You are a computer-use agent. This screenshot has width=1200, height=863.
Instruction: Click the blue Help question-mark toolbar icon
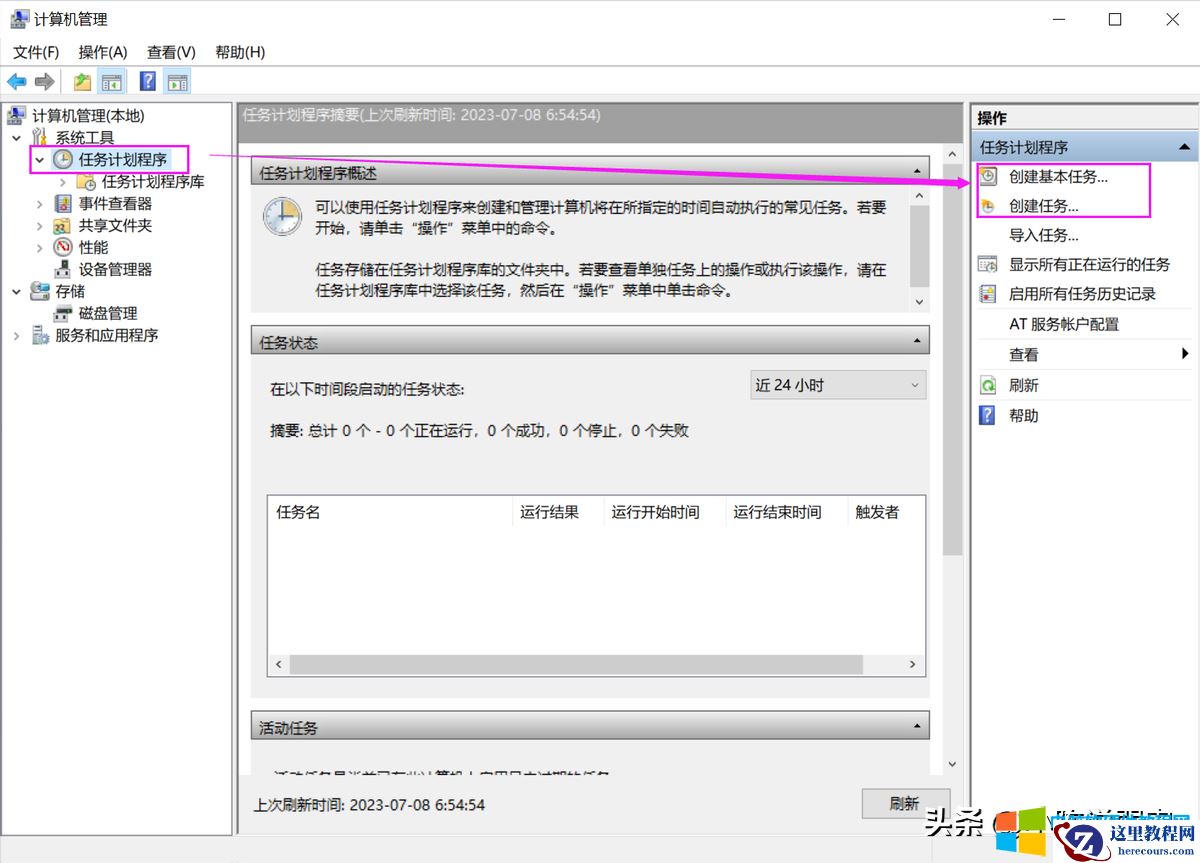[148, 82]
